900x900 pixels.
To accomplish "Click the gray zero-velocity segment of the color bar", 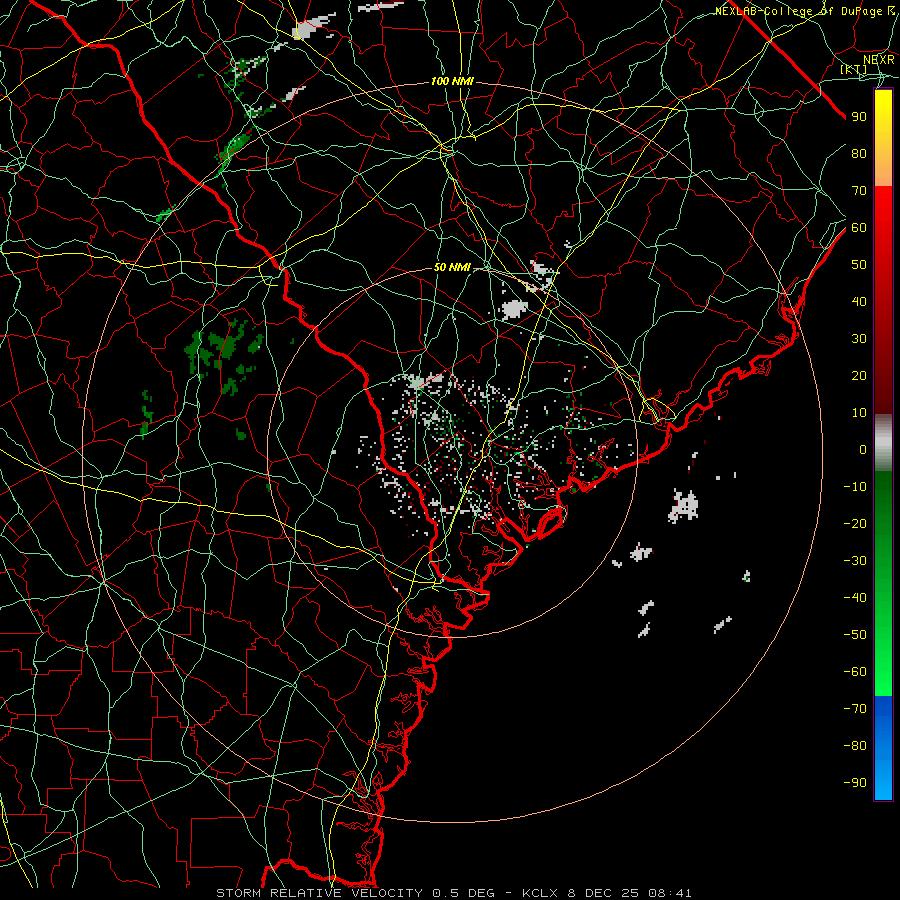I will (x=883, y=442).
